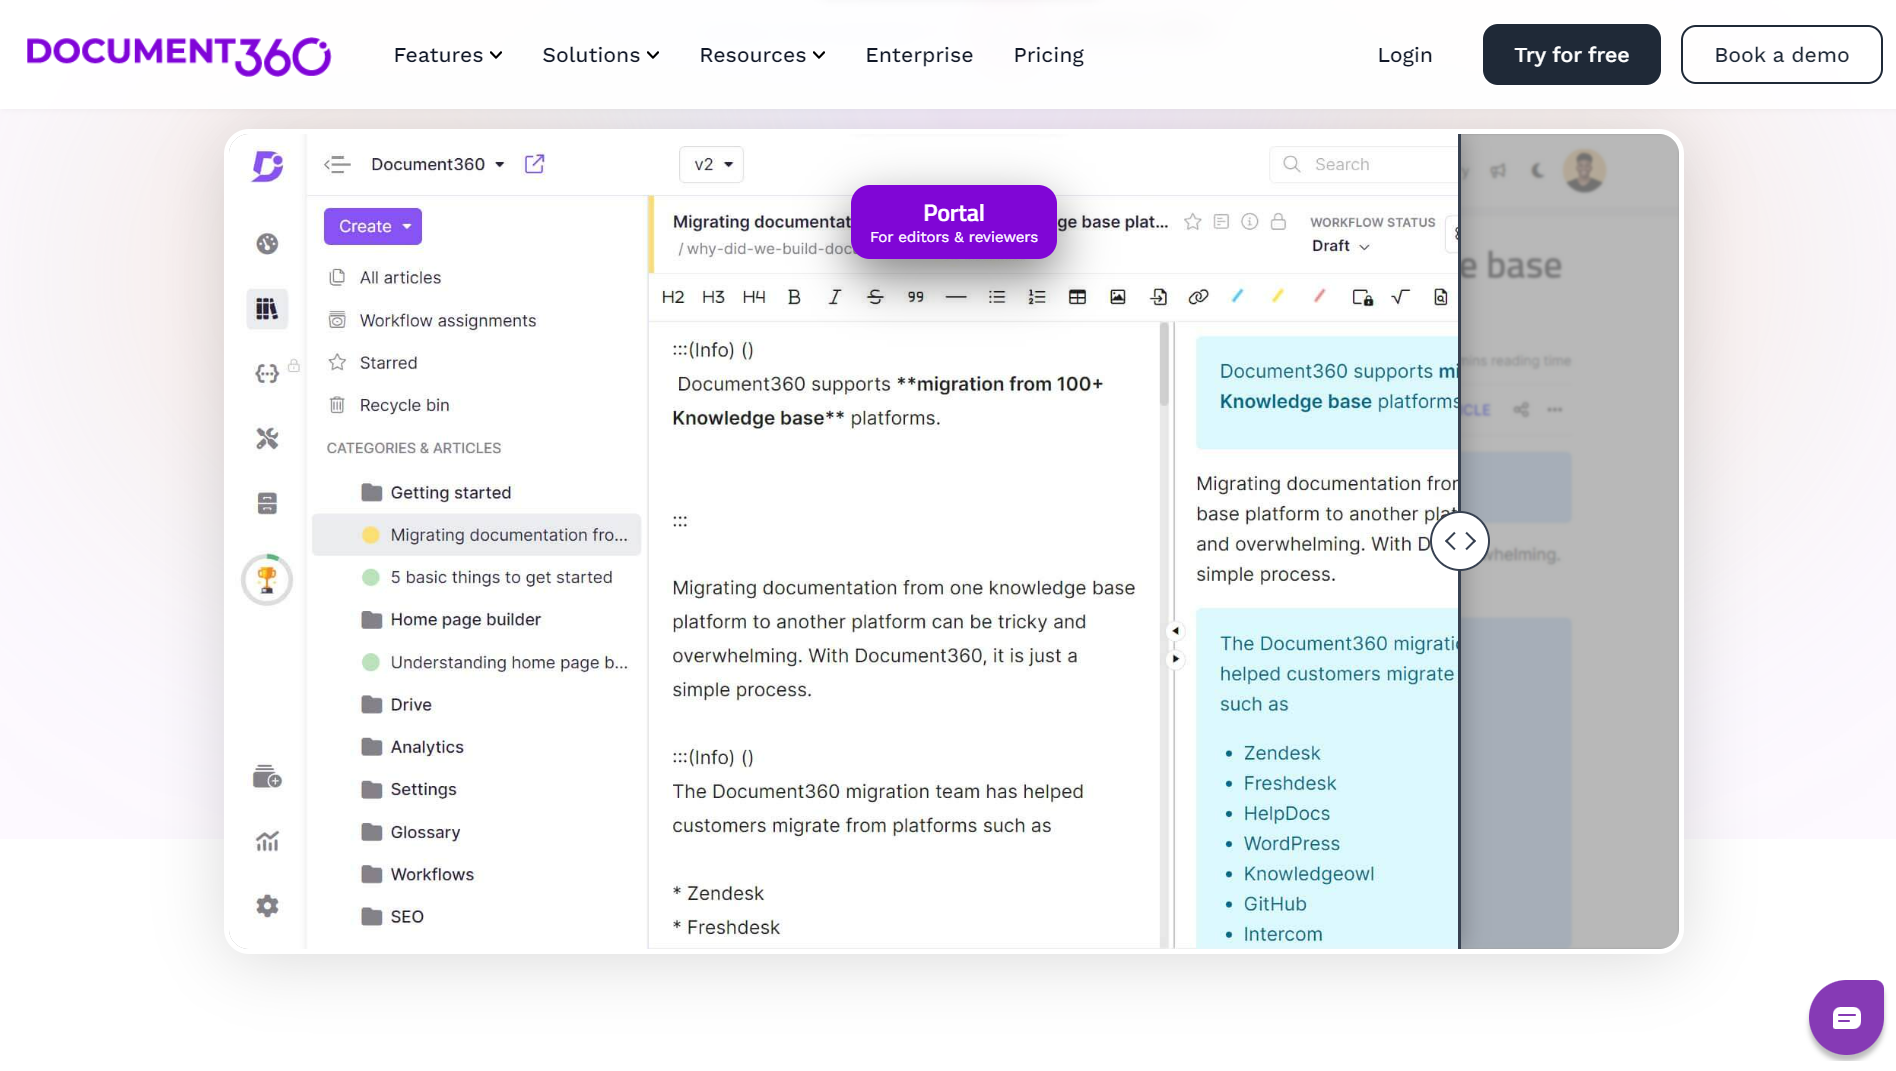Click the Login link
1896x1071 pixels.
click(1405, 55)
